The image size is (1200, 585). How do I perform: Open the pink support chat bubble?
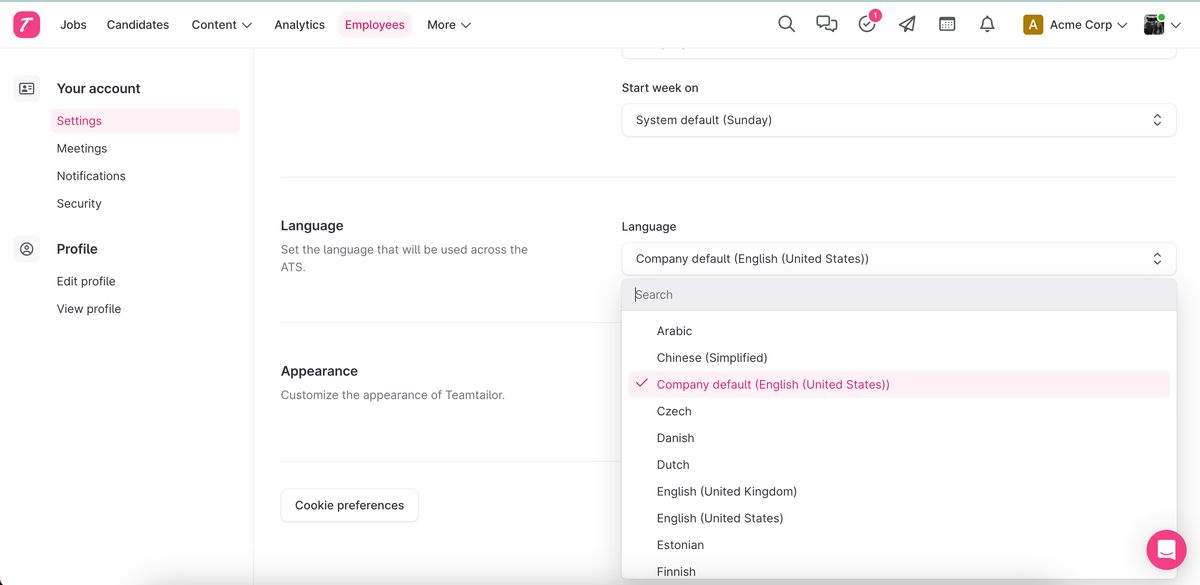[x=1165, y=550]
